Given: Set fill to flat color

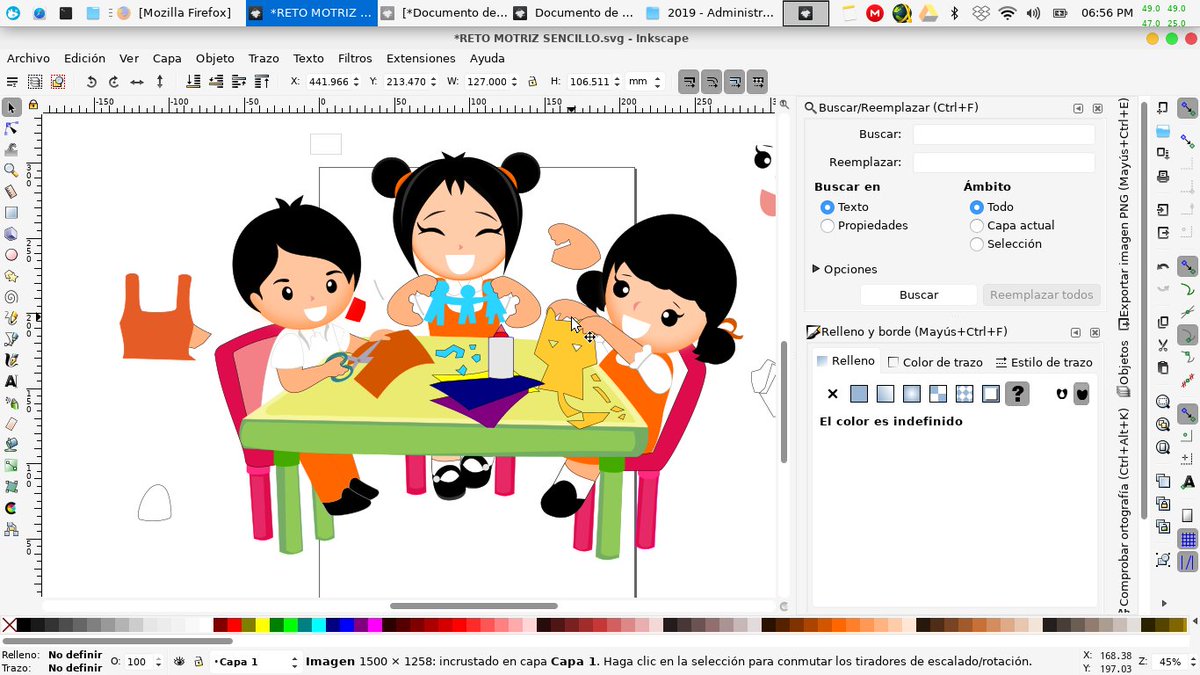Looking at the screenshot, I should pos(859,394).
